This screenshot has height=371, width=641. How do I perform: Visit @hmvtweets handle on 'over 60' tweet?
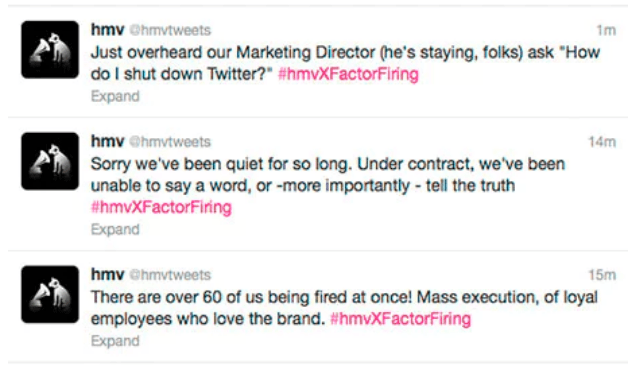click(x=170, y=275)
